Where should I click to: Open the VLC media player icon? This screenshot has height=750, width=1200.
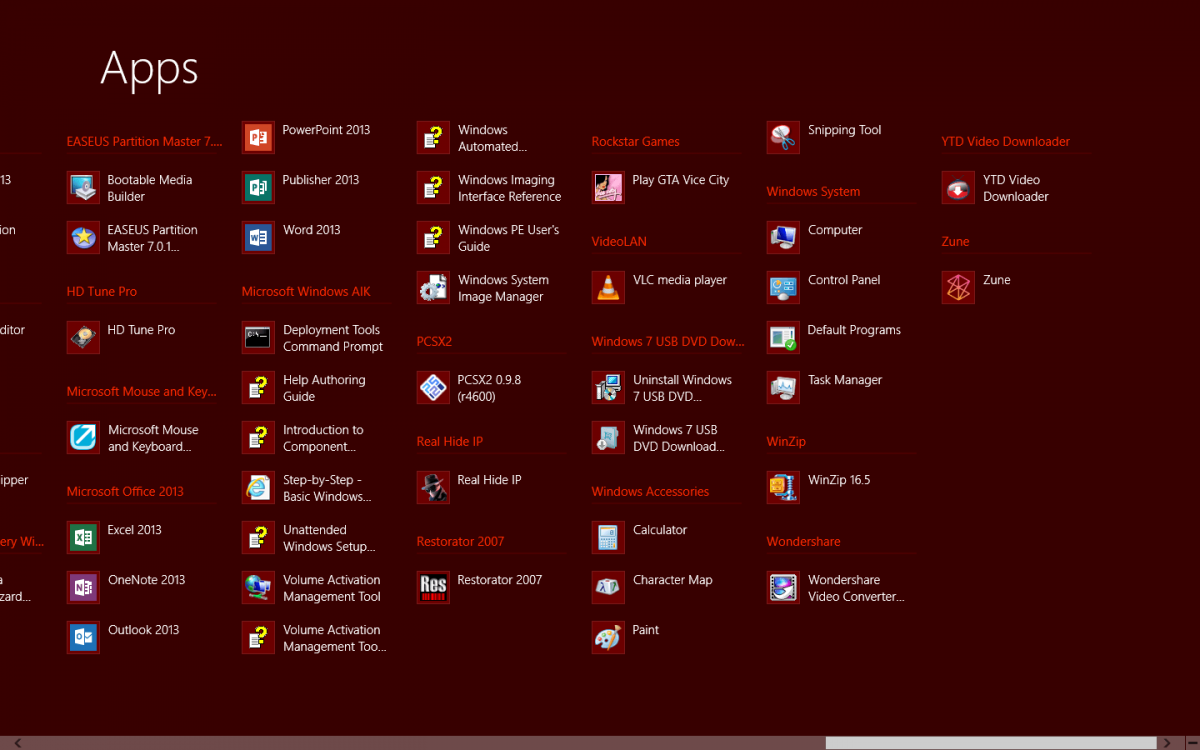608,288
